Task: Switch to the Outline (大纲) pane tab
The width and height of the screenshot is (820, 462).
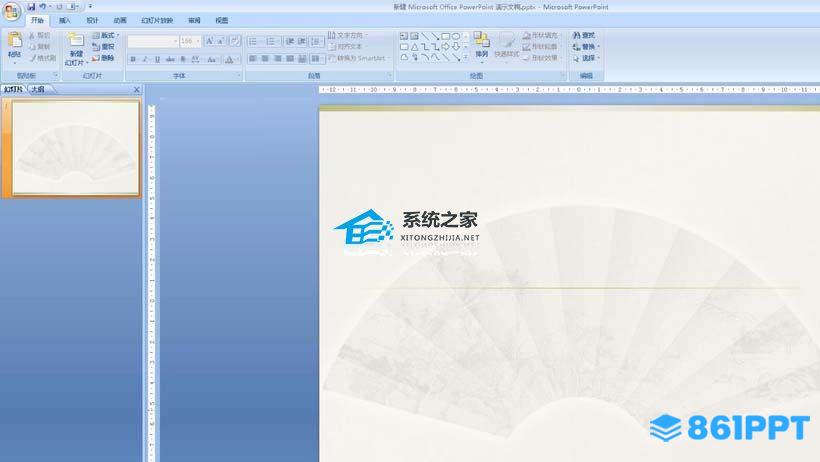Action: tap(38, 89)
